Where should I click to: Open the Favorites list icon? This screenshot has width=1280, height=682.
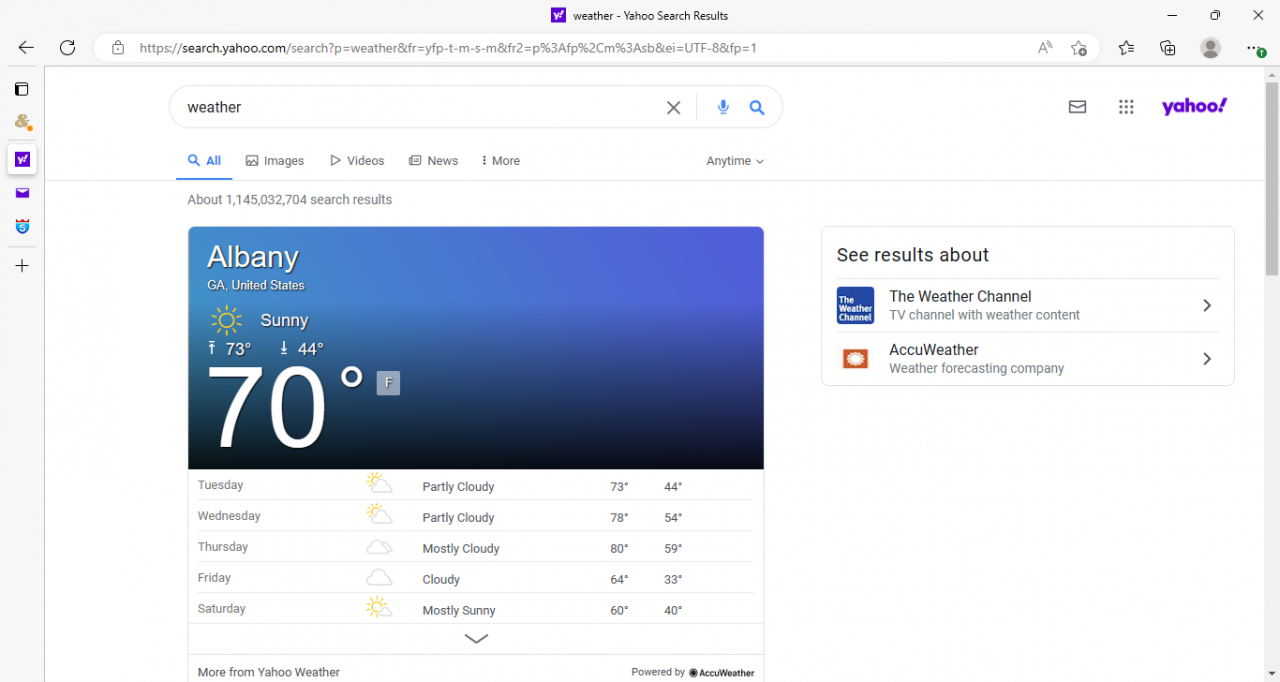pyautogui.click(x=1126, y=47)
